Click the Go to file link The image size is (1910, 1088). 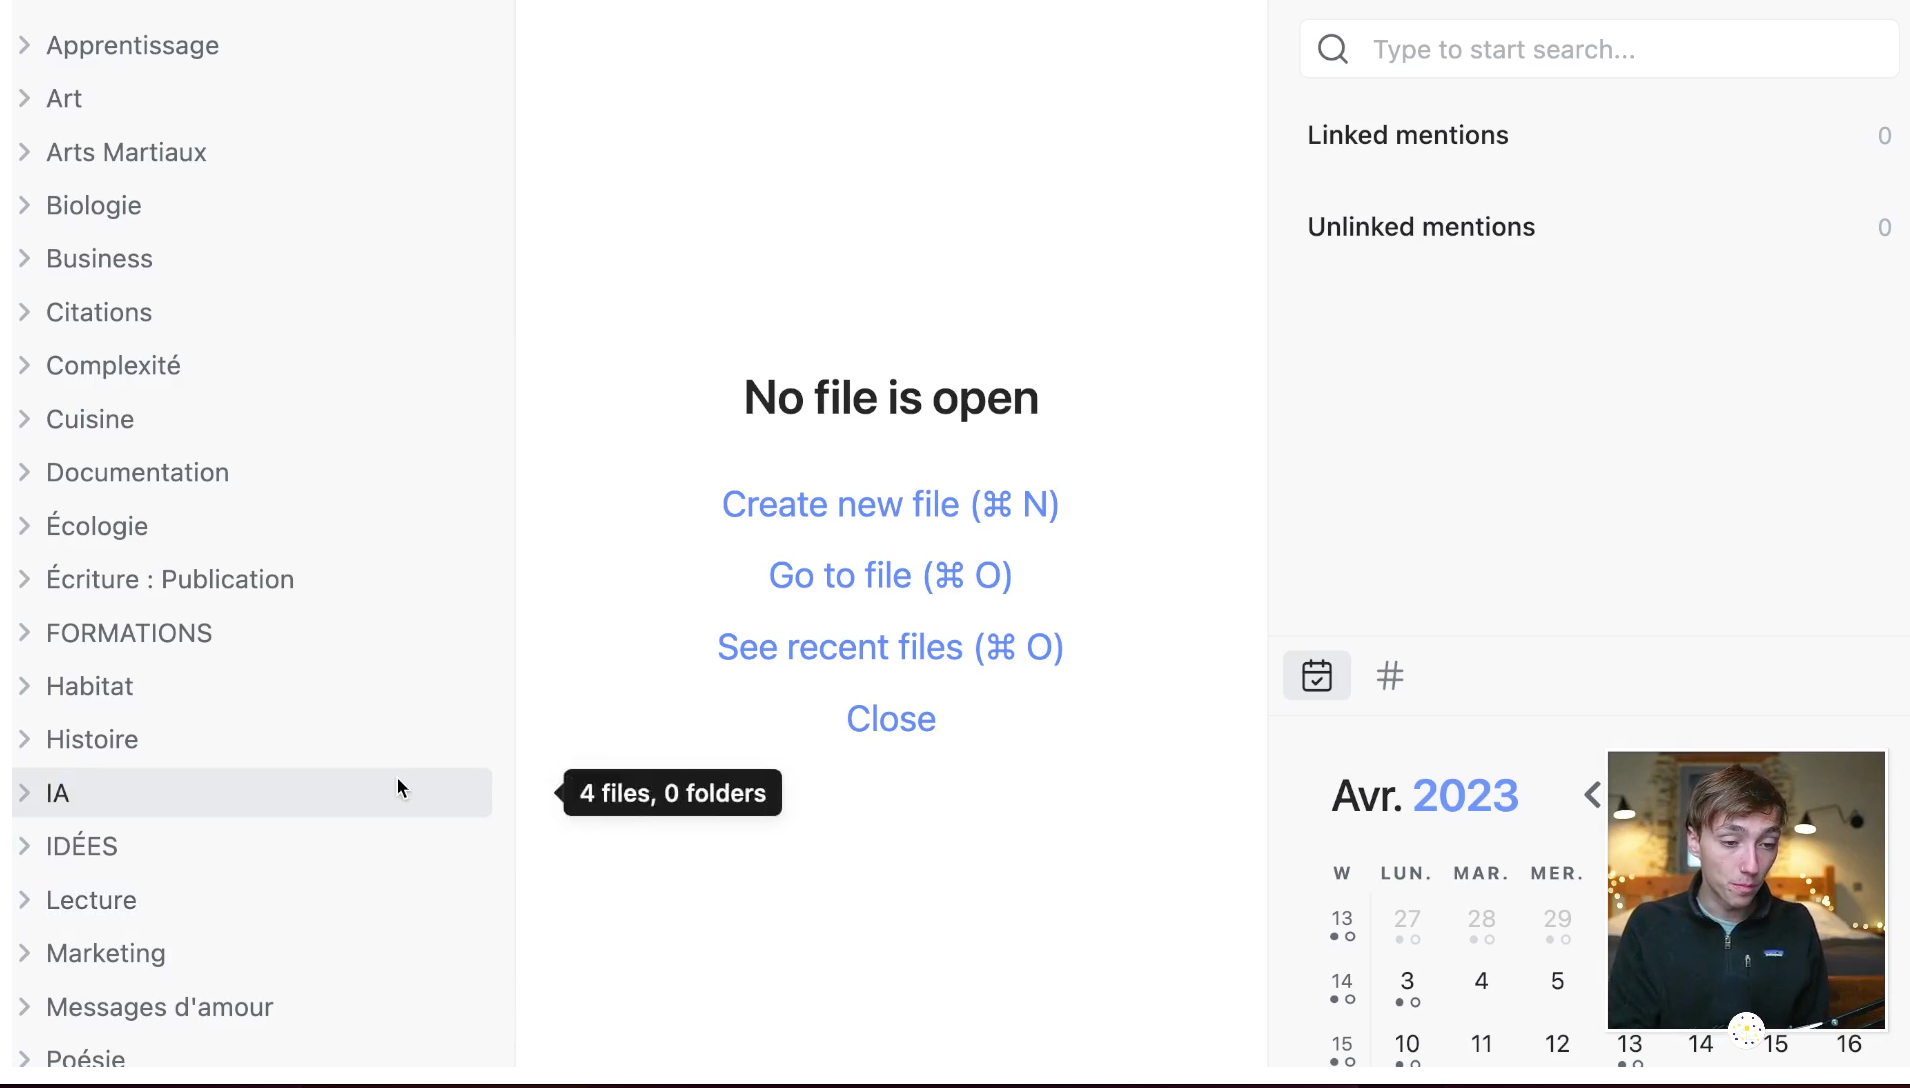[890, 575]
